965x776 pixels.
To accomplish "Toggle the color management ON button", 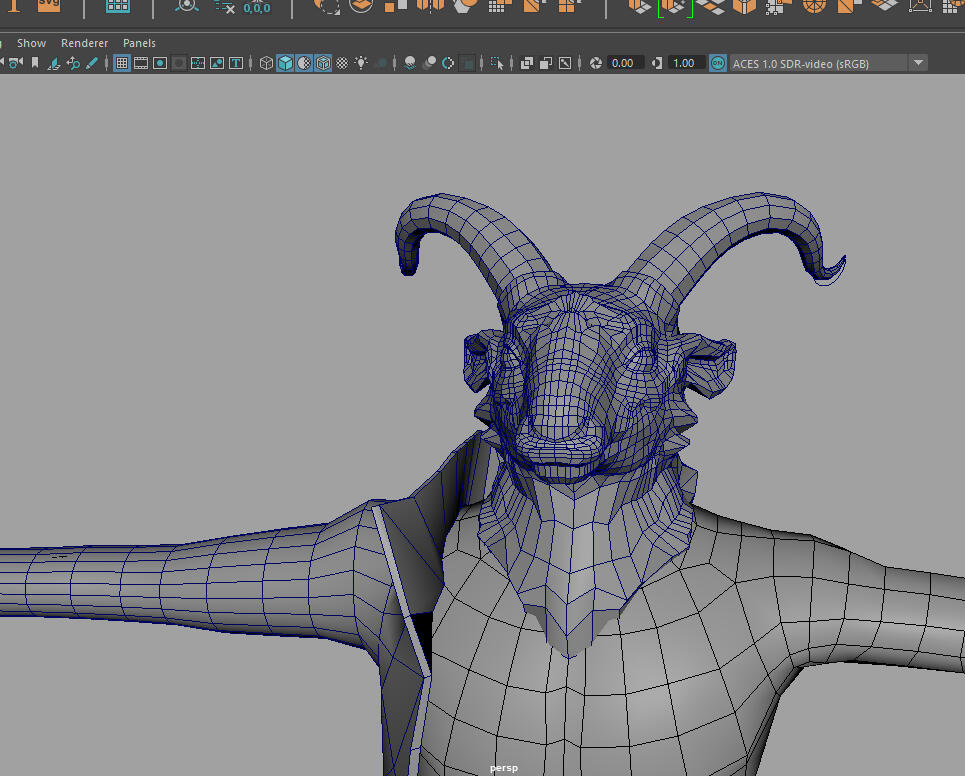I will (x=718, y=63).
